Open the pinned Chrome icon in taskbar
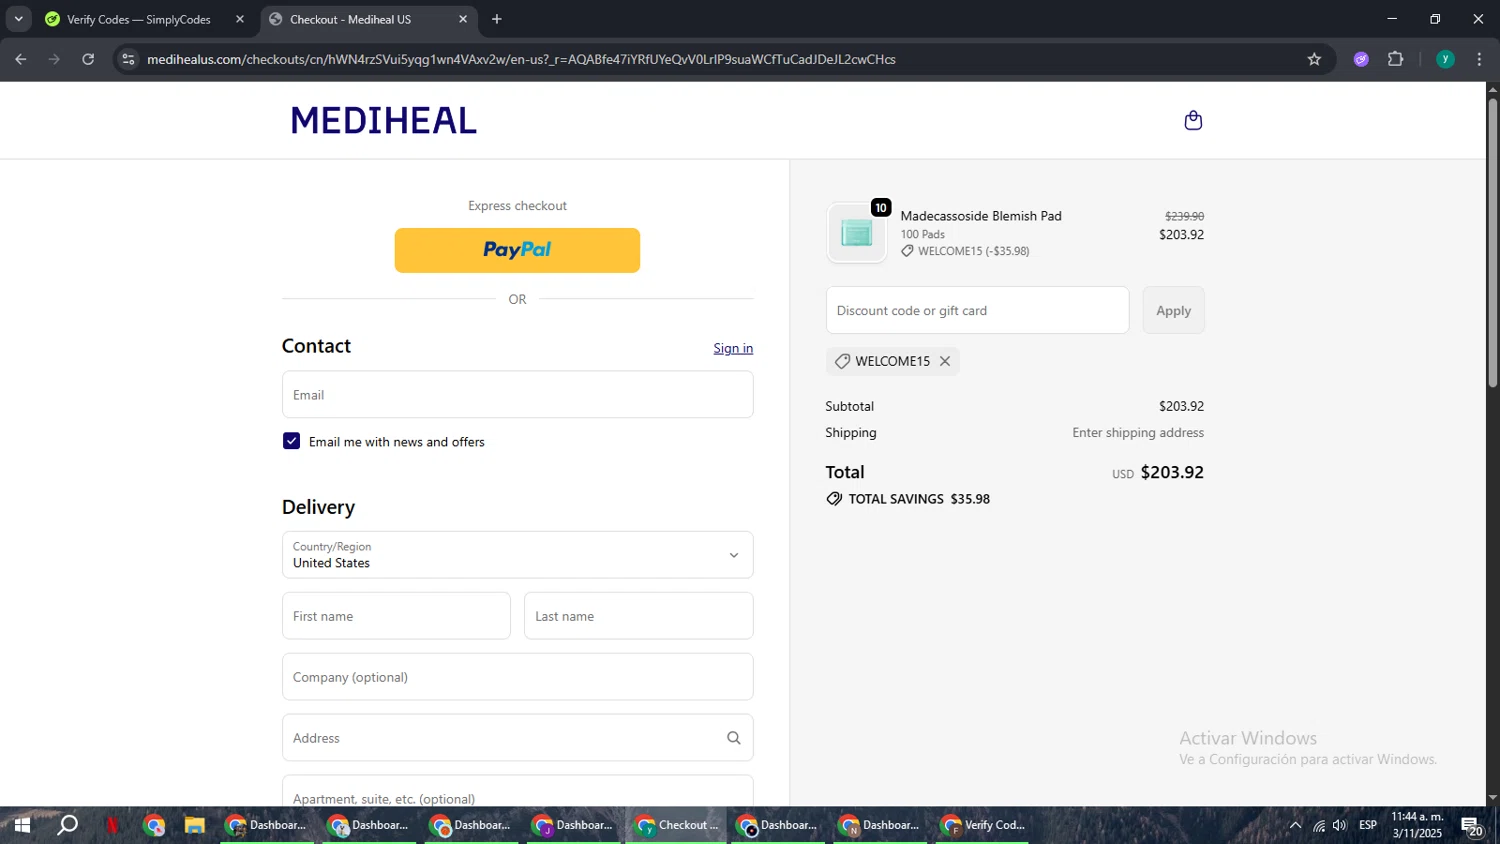1500x844 pixels. click(154, 825)
